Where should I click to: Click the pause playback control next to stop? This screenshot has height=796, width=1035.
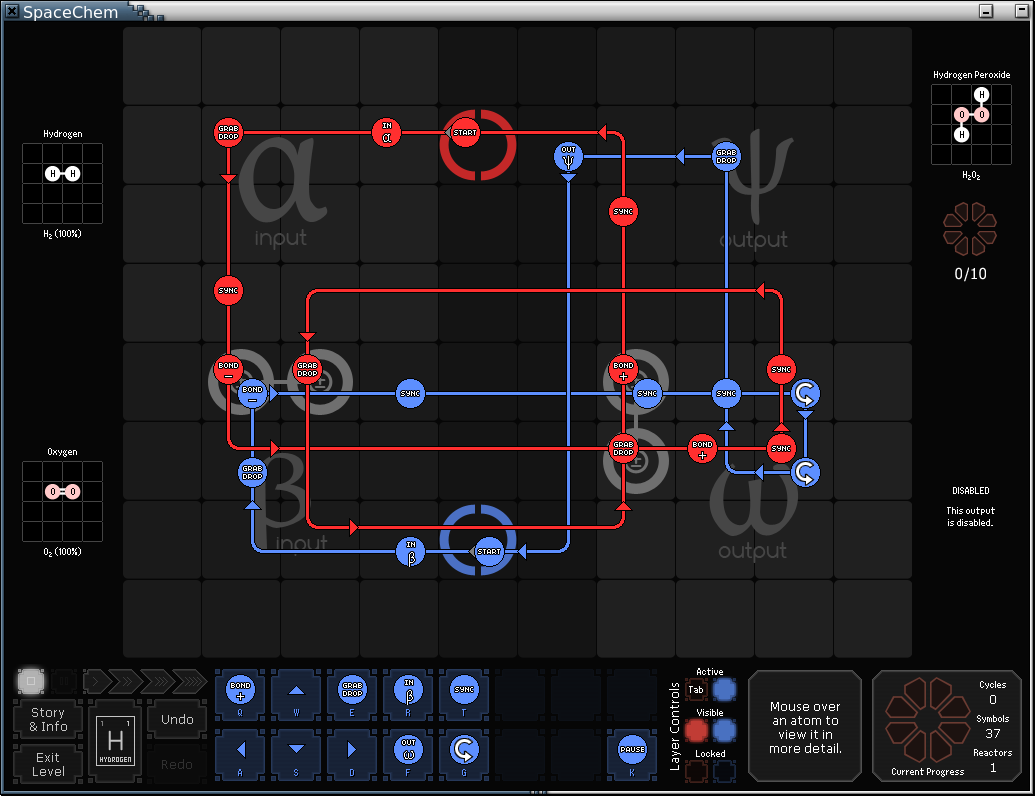click(x=64, y=680)
